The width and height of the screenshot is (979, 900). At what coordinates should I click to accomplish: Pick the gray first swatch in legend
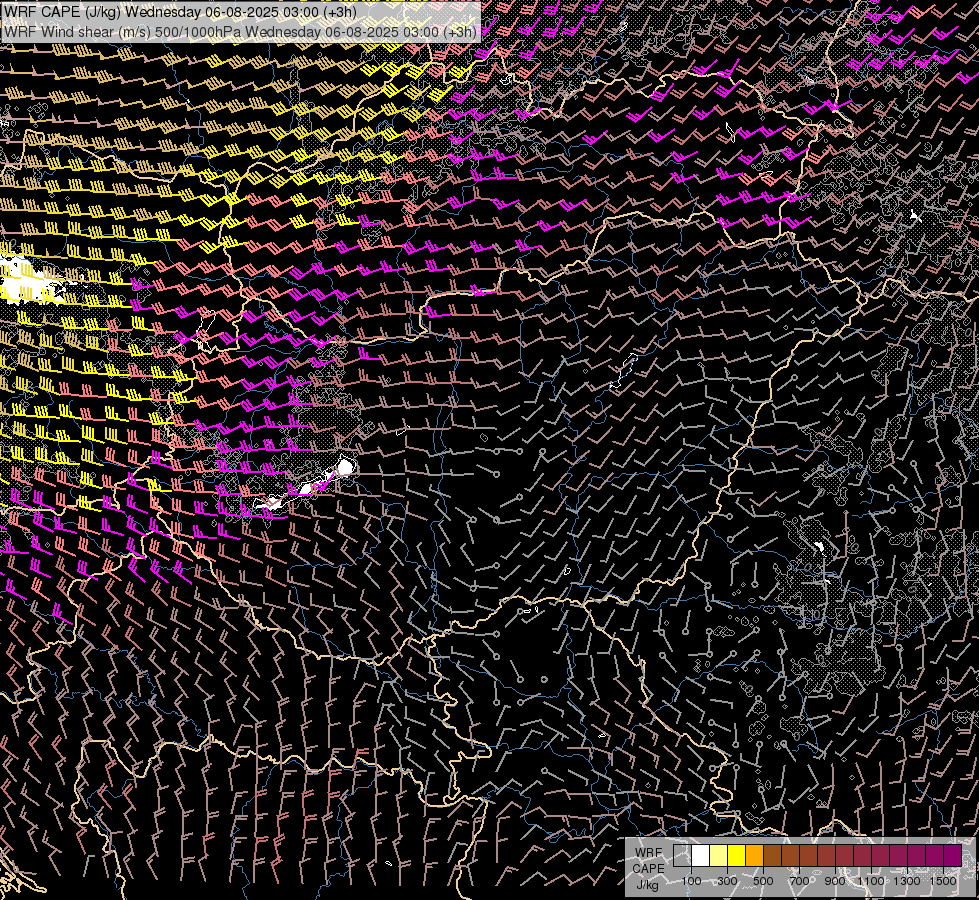pos(682,855)
